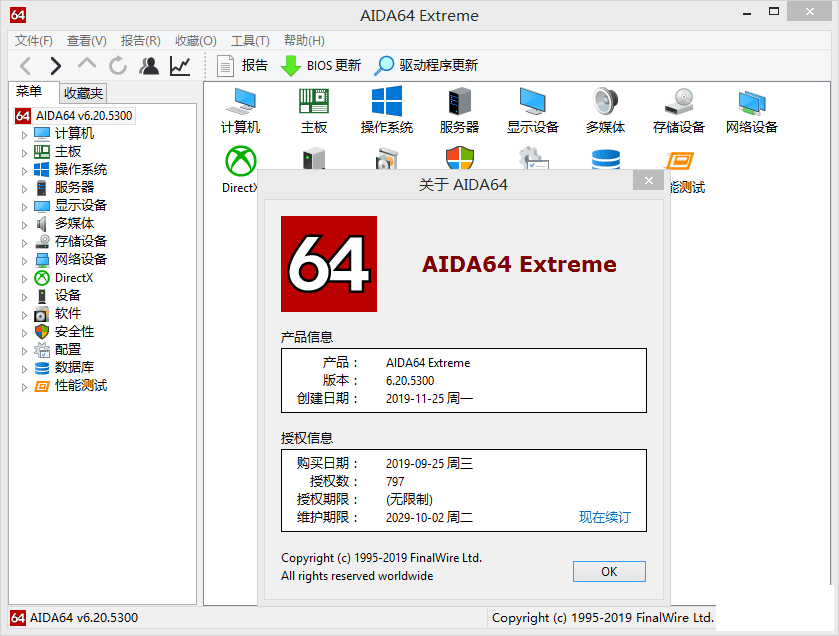Open 网络设备 icon in main pane
Image resolution: width=839 pixels, height=636 pixels.
click(x=752, y=111)
